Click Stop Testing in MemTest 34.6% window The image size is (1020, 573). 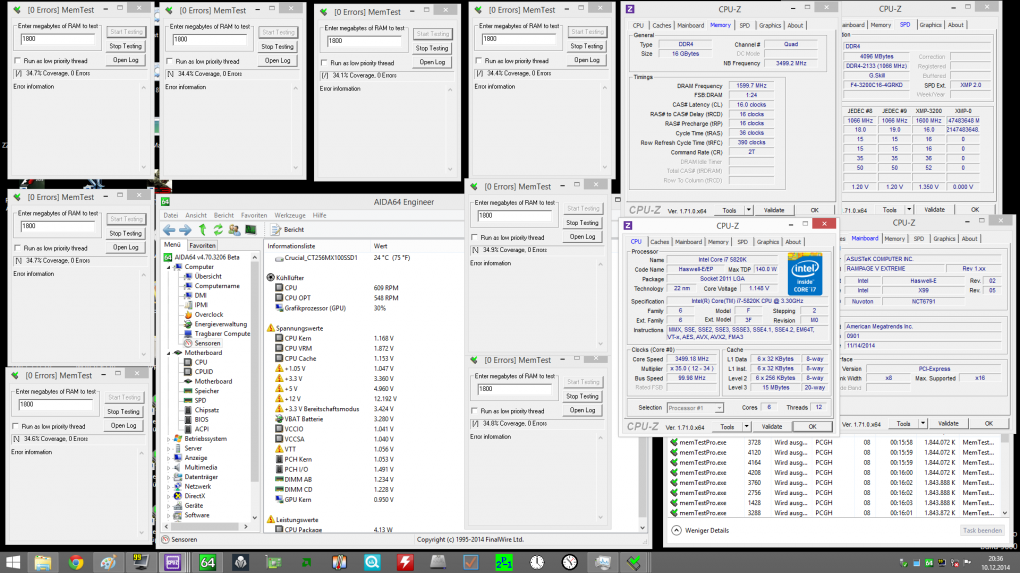[x=123, y=412]
